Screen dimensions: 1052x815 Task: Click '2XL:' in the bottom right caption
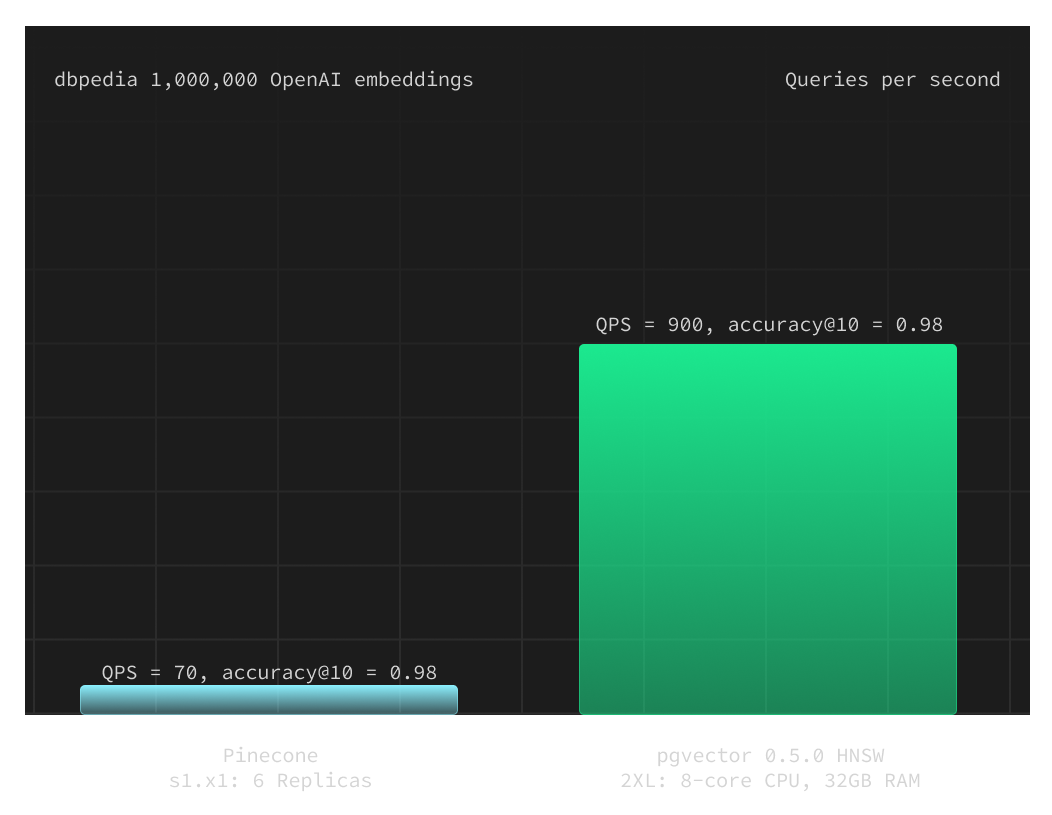(644, 781)
